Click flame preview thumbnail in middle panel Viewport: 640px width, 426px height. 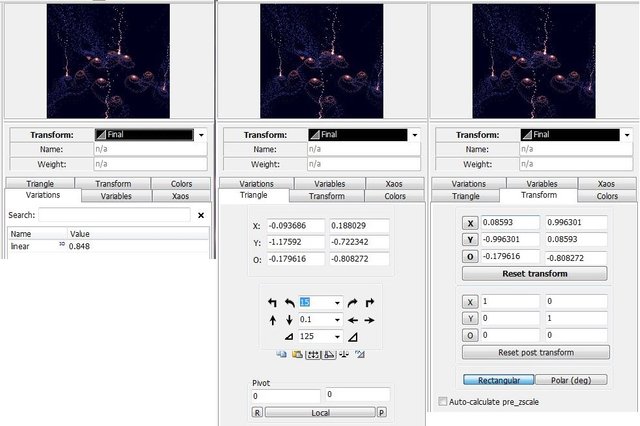pyautogui.click(x=322, y=61)
